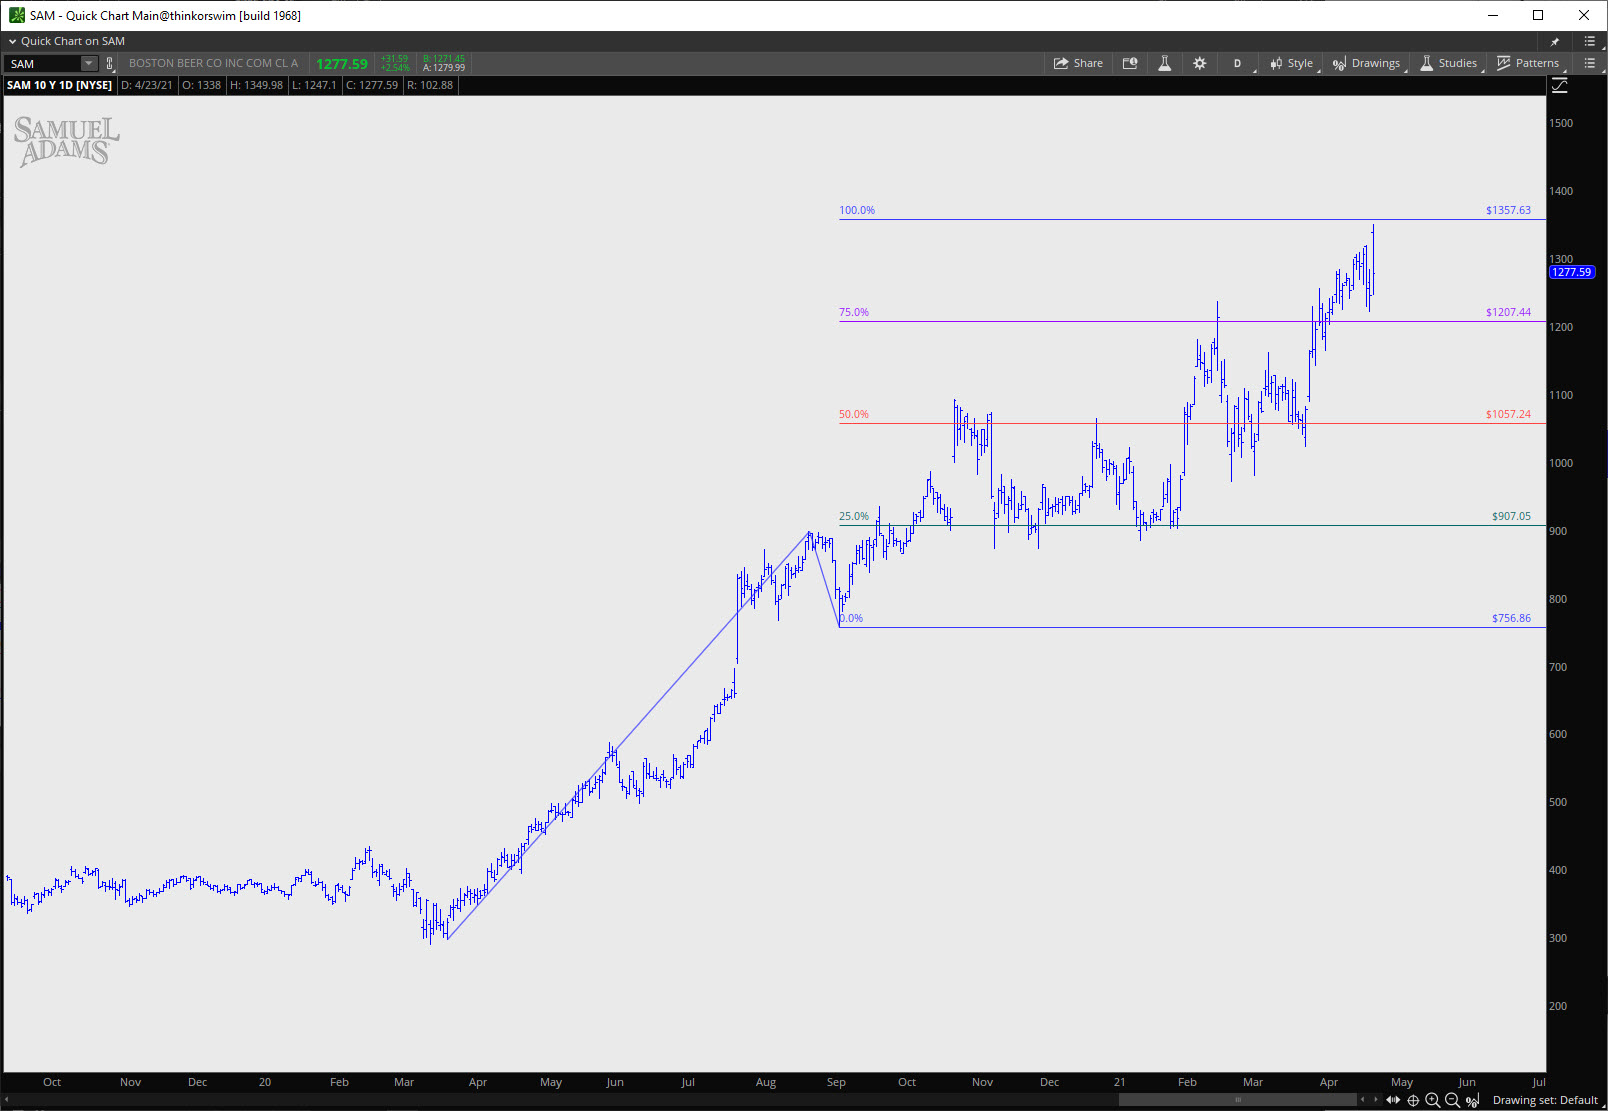Click the scroll left arrow beside the scrollbar

(x=1362, y=1100)
